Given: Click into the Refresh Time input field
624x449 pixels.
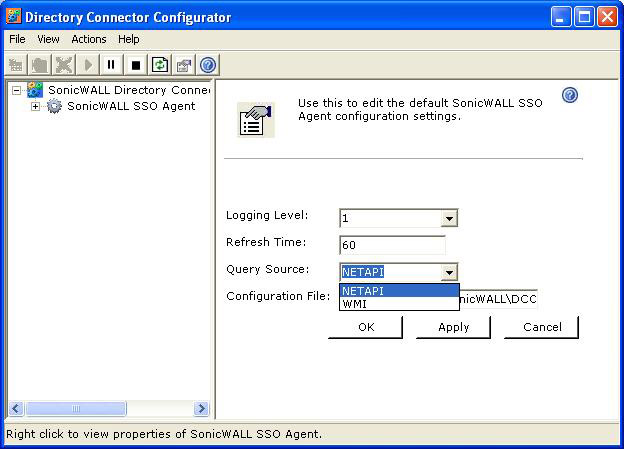Looking at the screenshot, I should click(x=391, y=245).
